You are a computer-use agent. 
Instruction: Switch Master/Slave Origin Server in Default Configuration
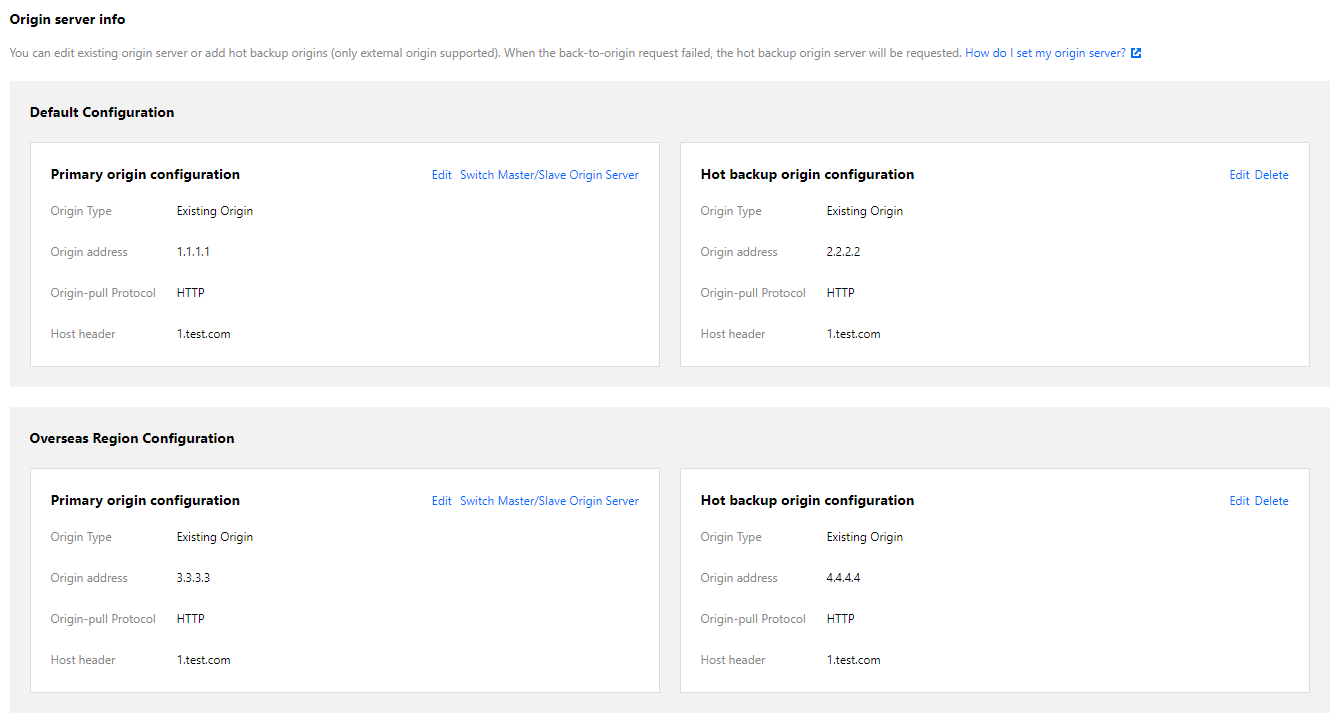(x=549, y=175)
